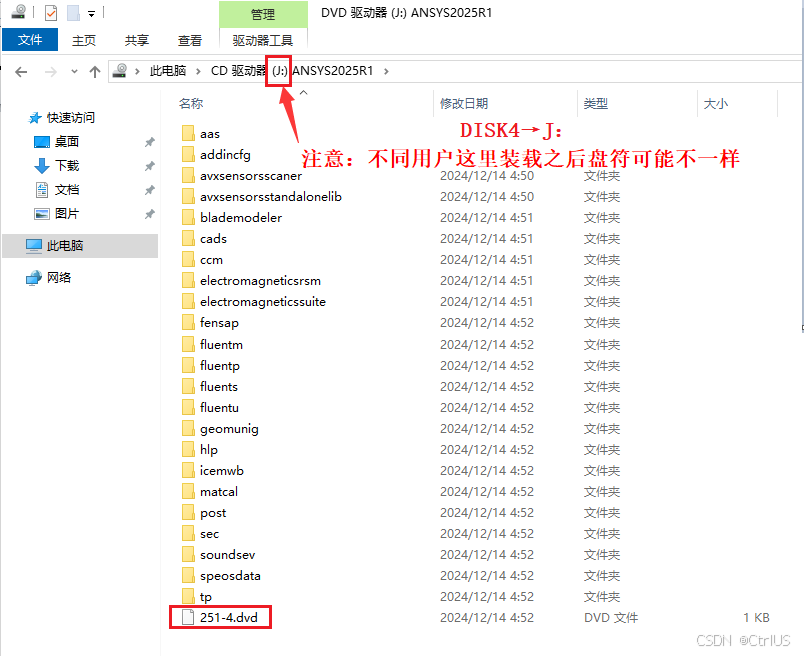Image resolution: width=804 pixels, height=656 pixels.
Task: Select the tp folder name
Action: coord(206,597)
